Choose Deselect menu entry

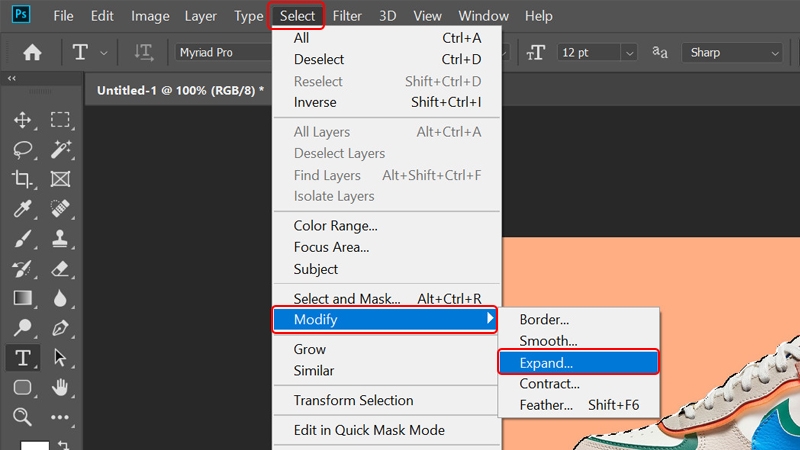386,59
